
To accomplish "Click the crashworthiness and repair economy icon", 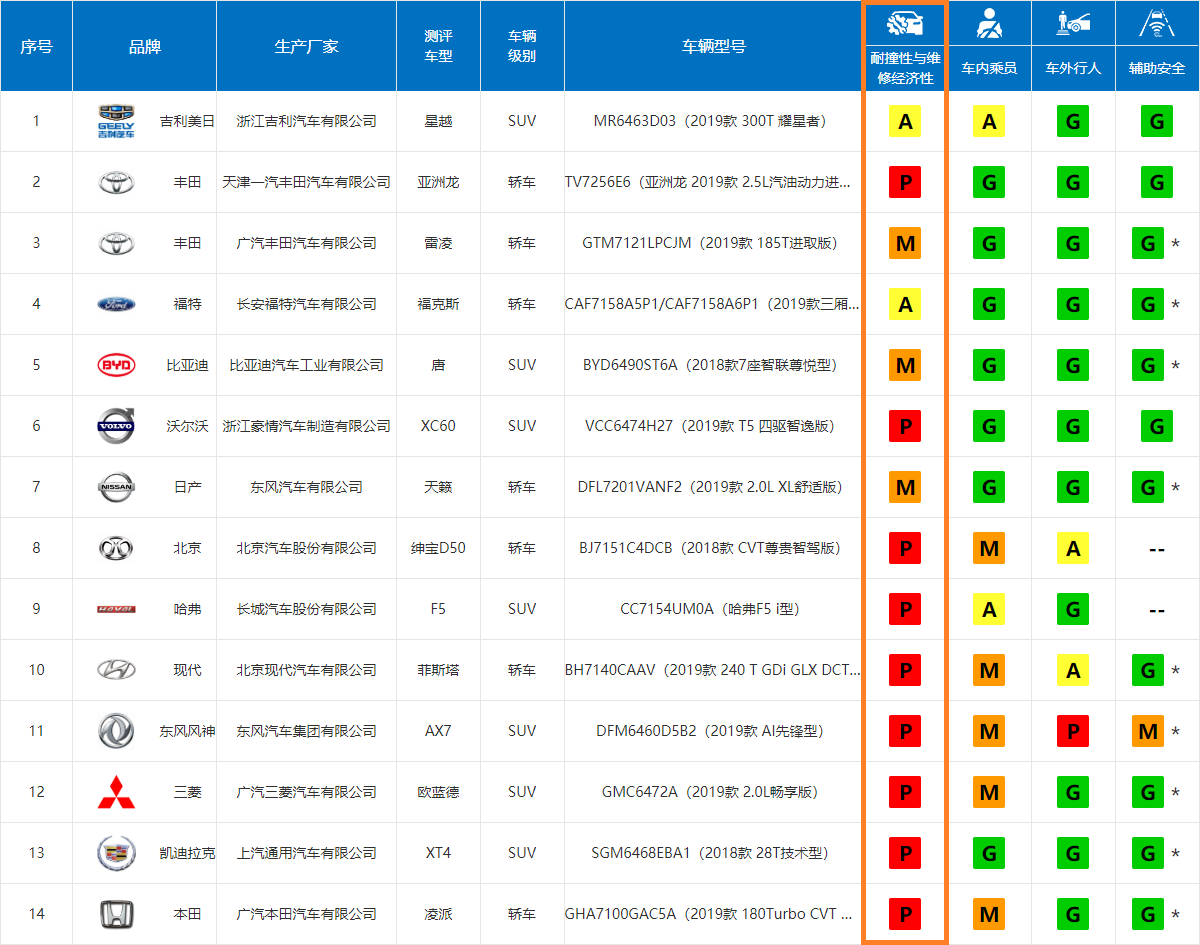I will click(905, 26).
